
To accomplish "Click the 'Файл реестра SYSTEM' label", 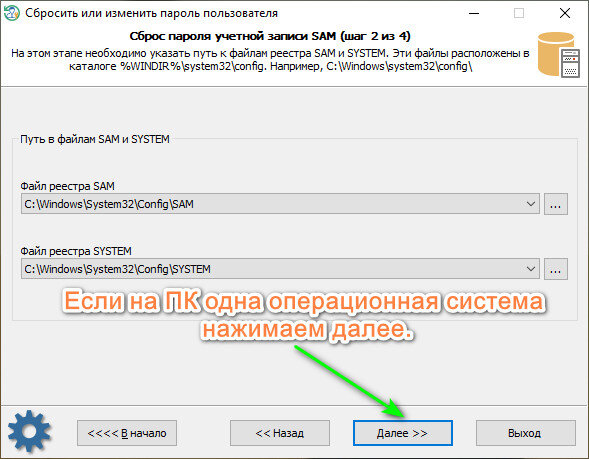I will click(x=76, y=251).
